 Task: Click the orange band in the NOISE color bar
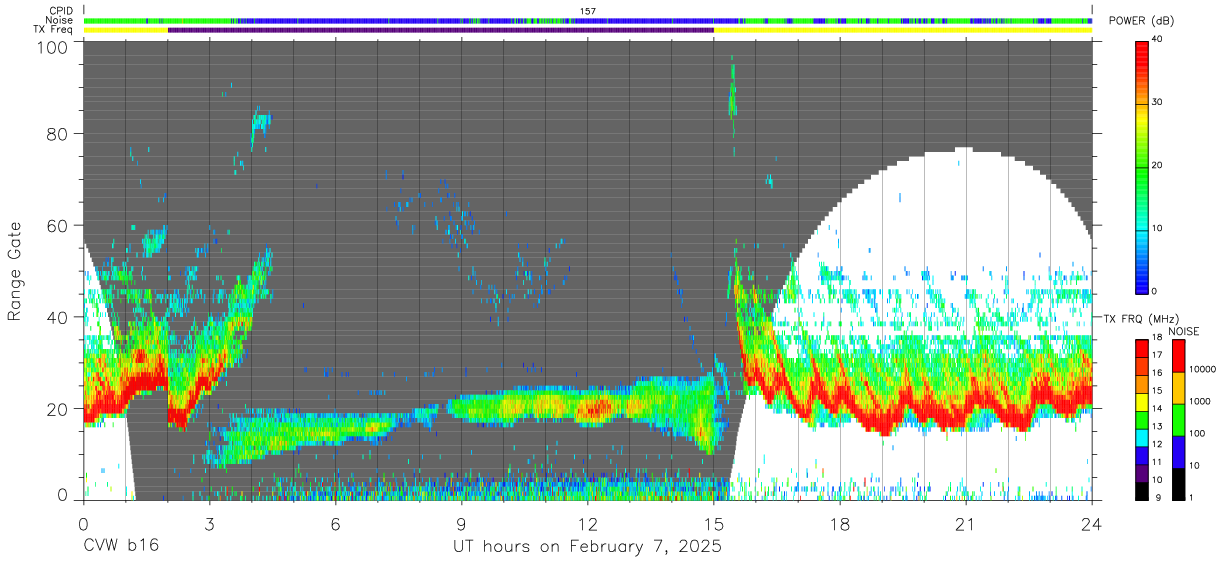tap(1177, 388)
